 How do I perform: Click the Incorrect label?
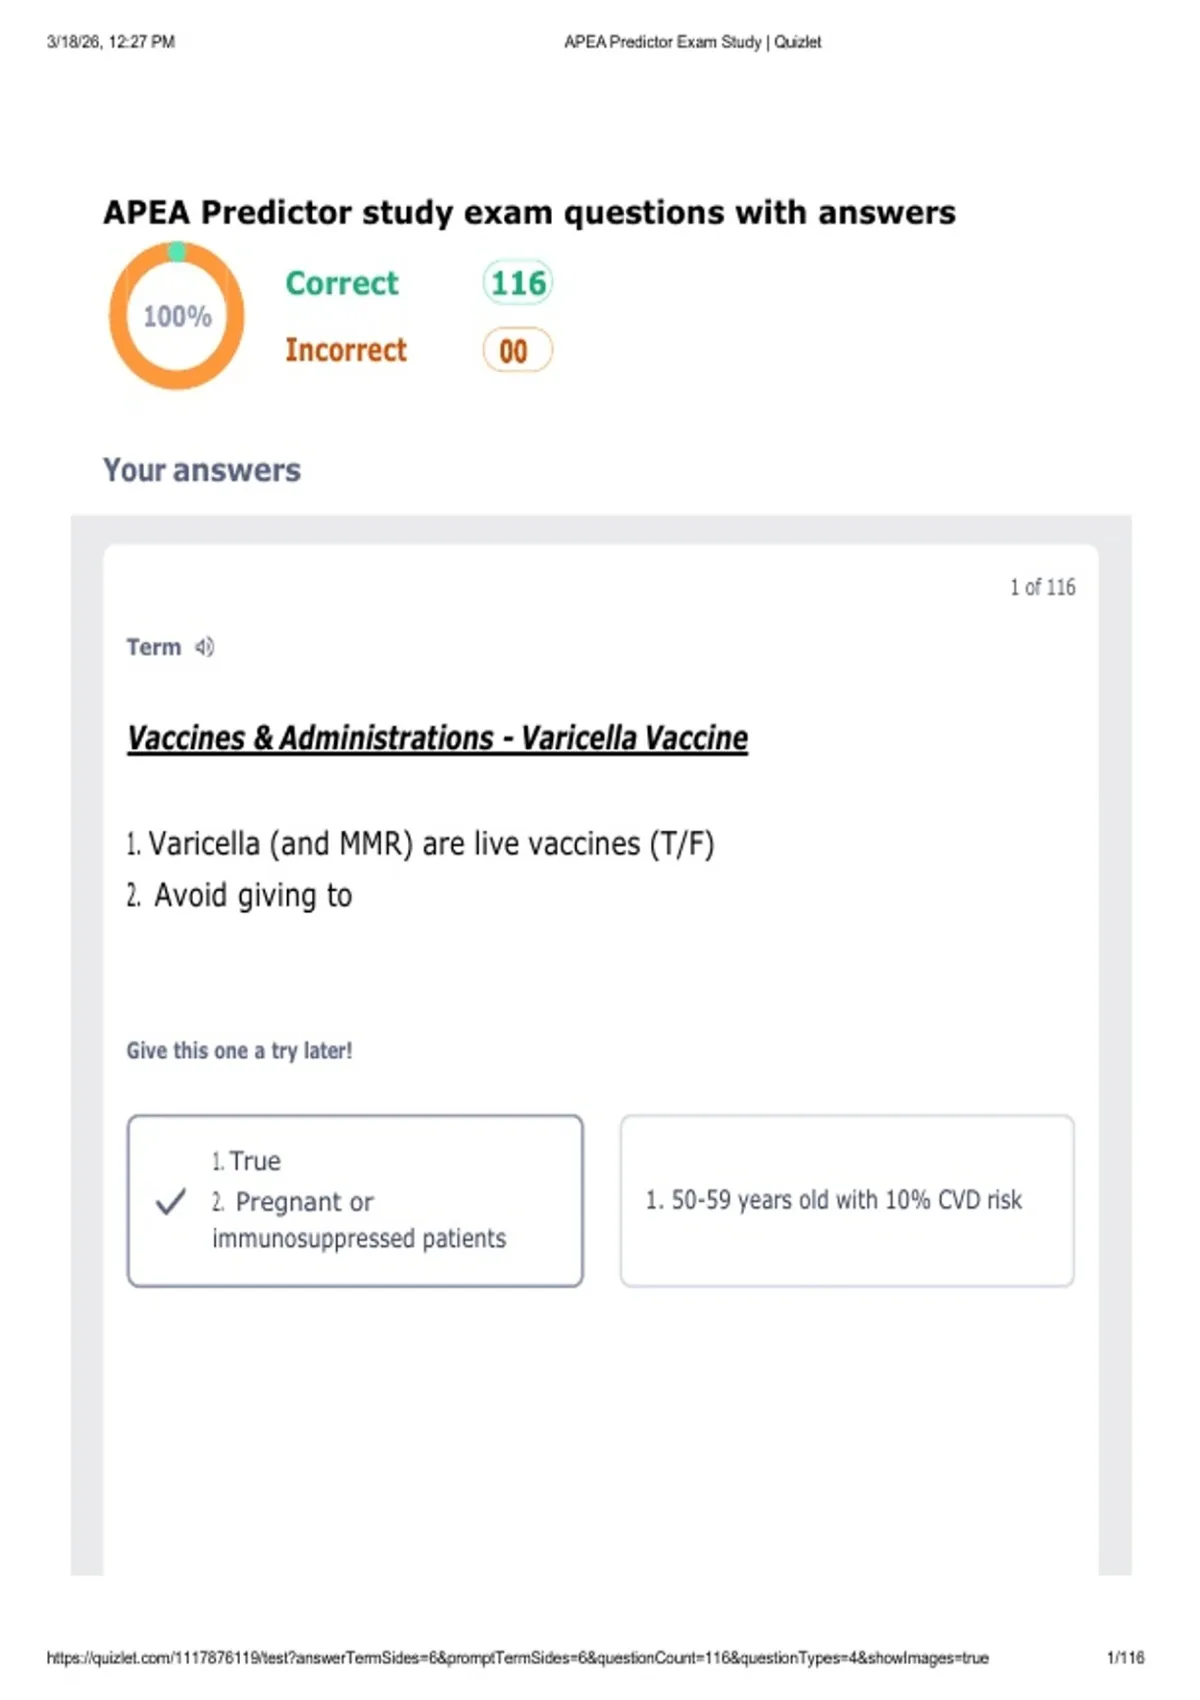click(346, 350)
